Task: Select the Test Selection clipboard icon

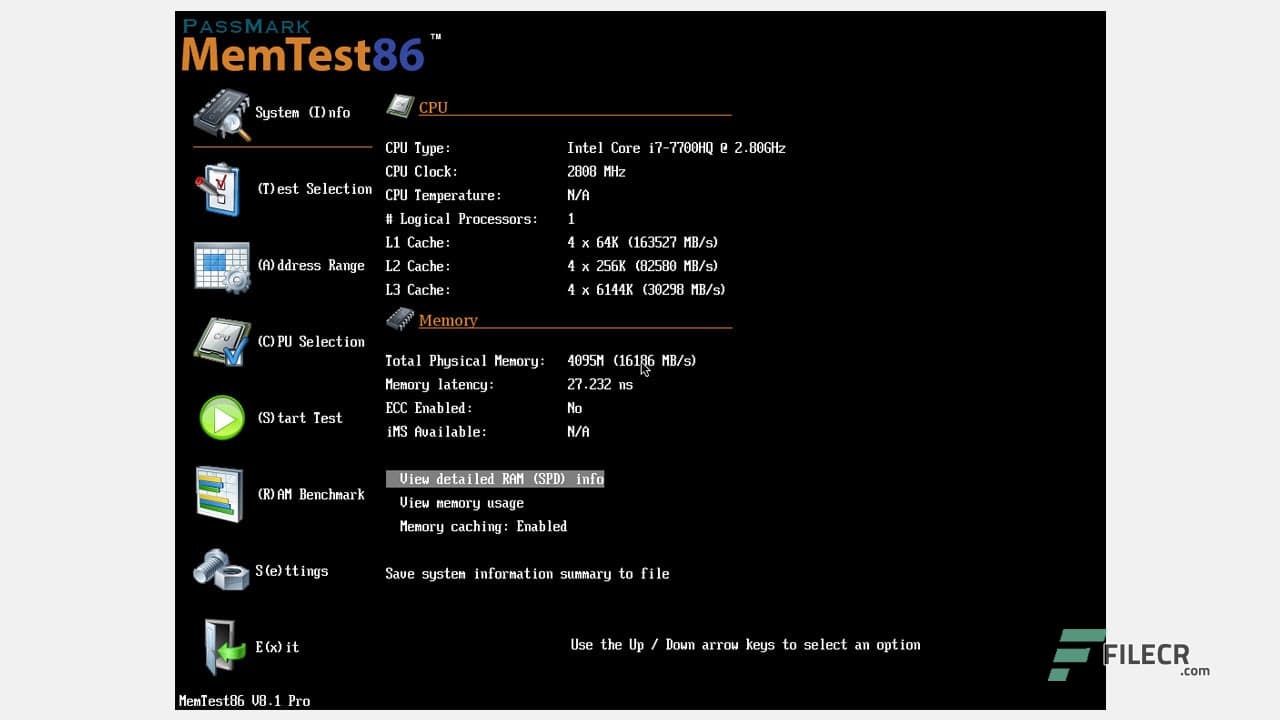Action: (221, 188)
